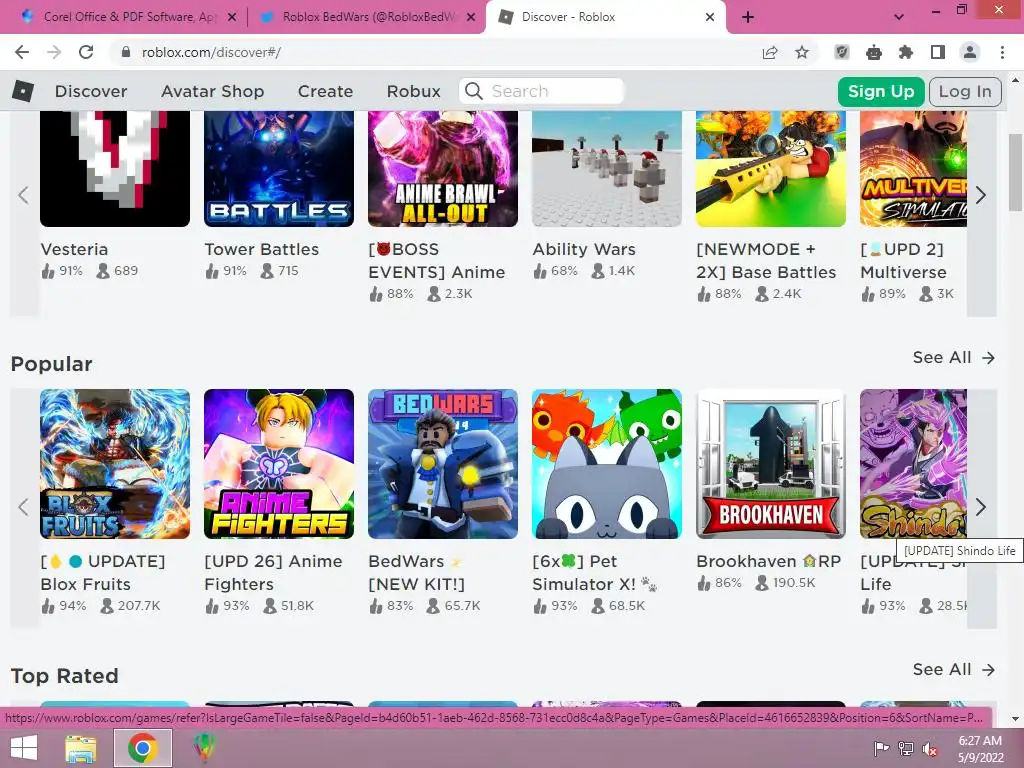1024x768 pixels.
Task: Click See All for Popular
Action: click(x=953, y=357)
